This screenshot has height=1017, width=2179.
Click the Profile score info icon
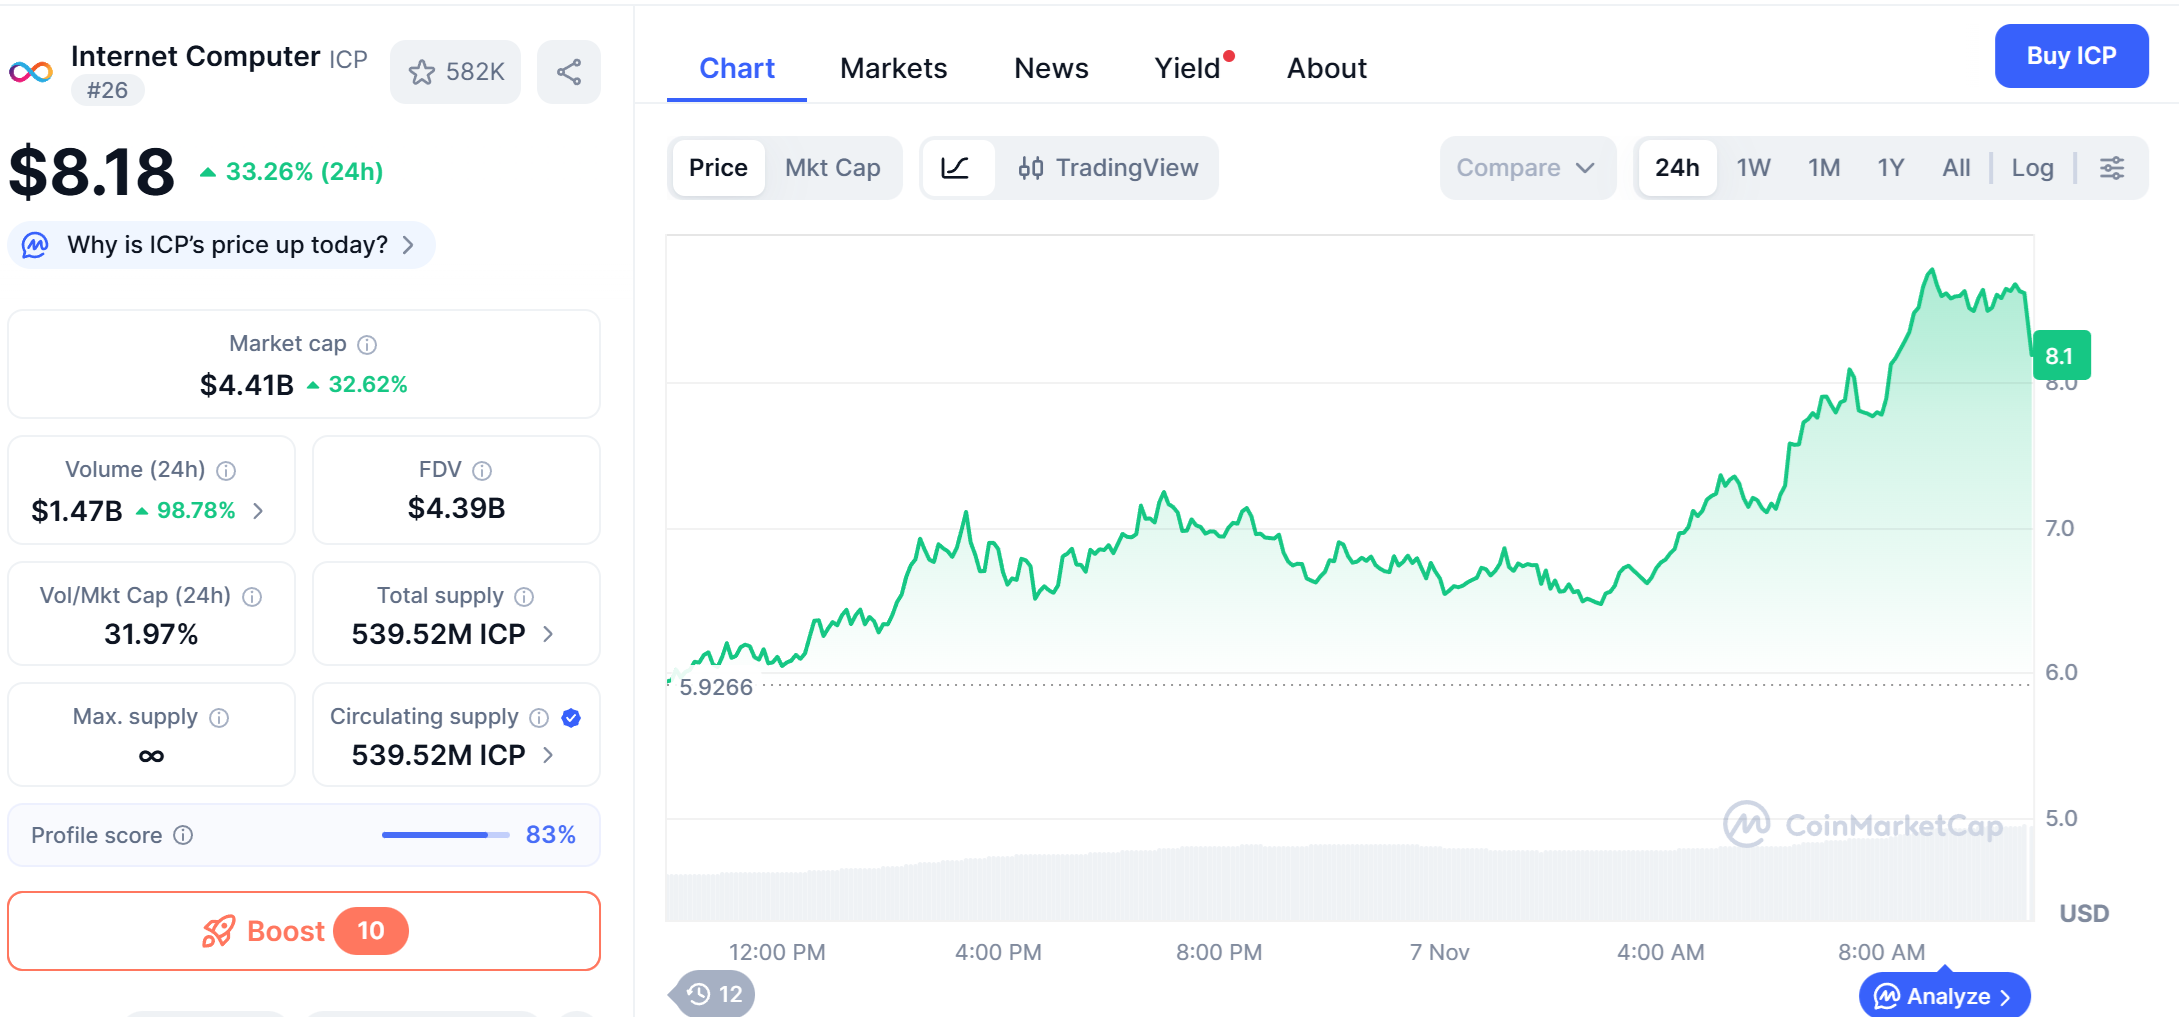point(183,835)
